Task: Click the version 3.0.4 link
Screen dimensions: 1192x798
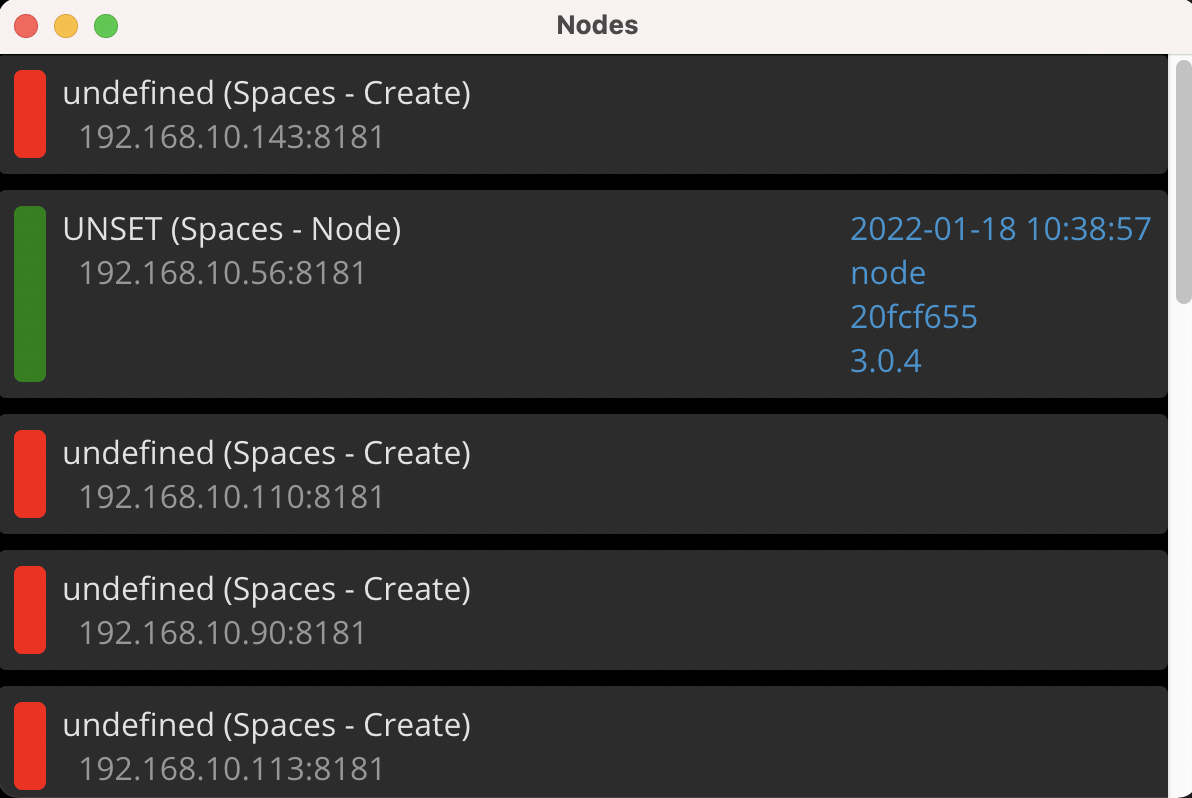Action: [885, 360]
